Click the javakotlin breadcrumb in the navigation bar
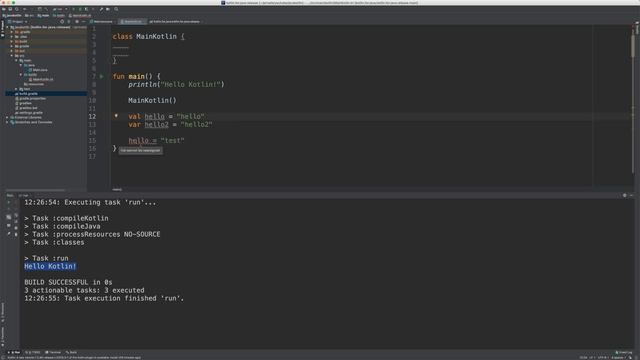Image resolution: width=640 pixels, height=360 pixels. pos(12,16)
